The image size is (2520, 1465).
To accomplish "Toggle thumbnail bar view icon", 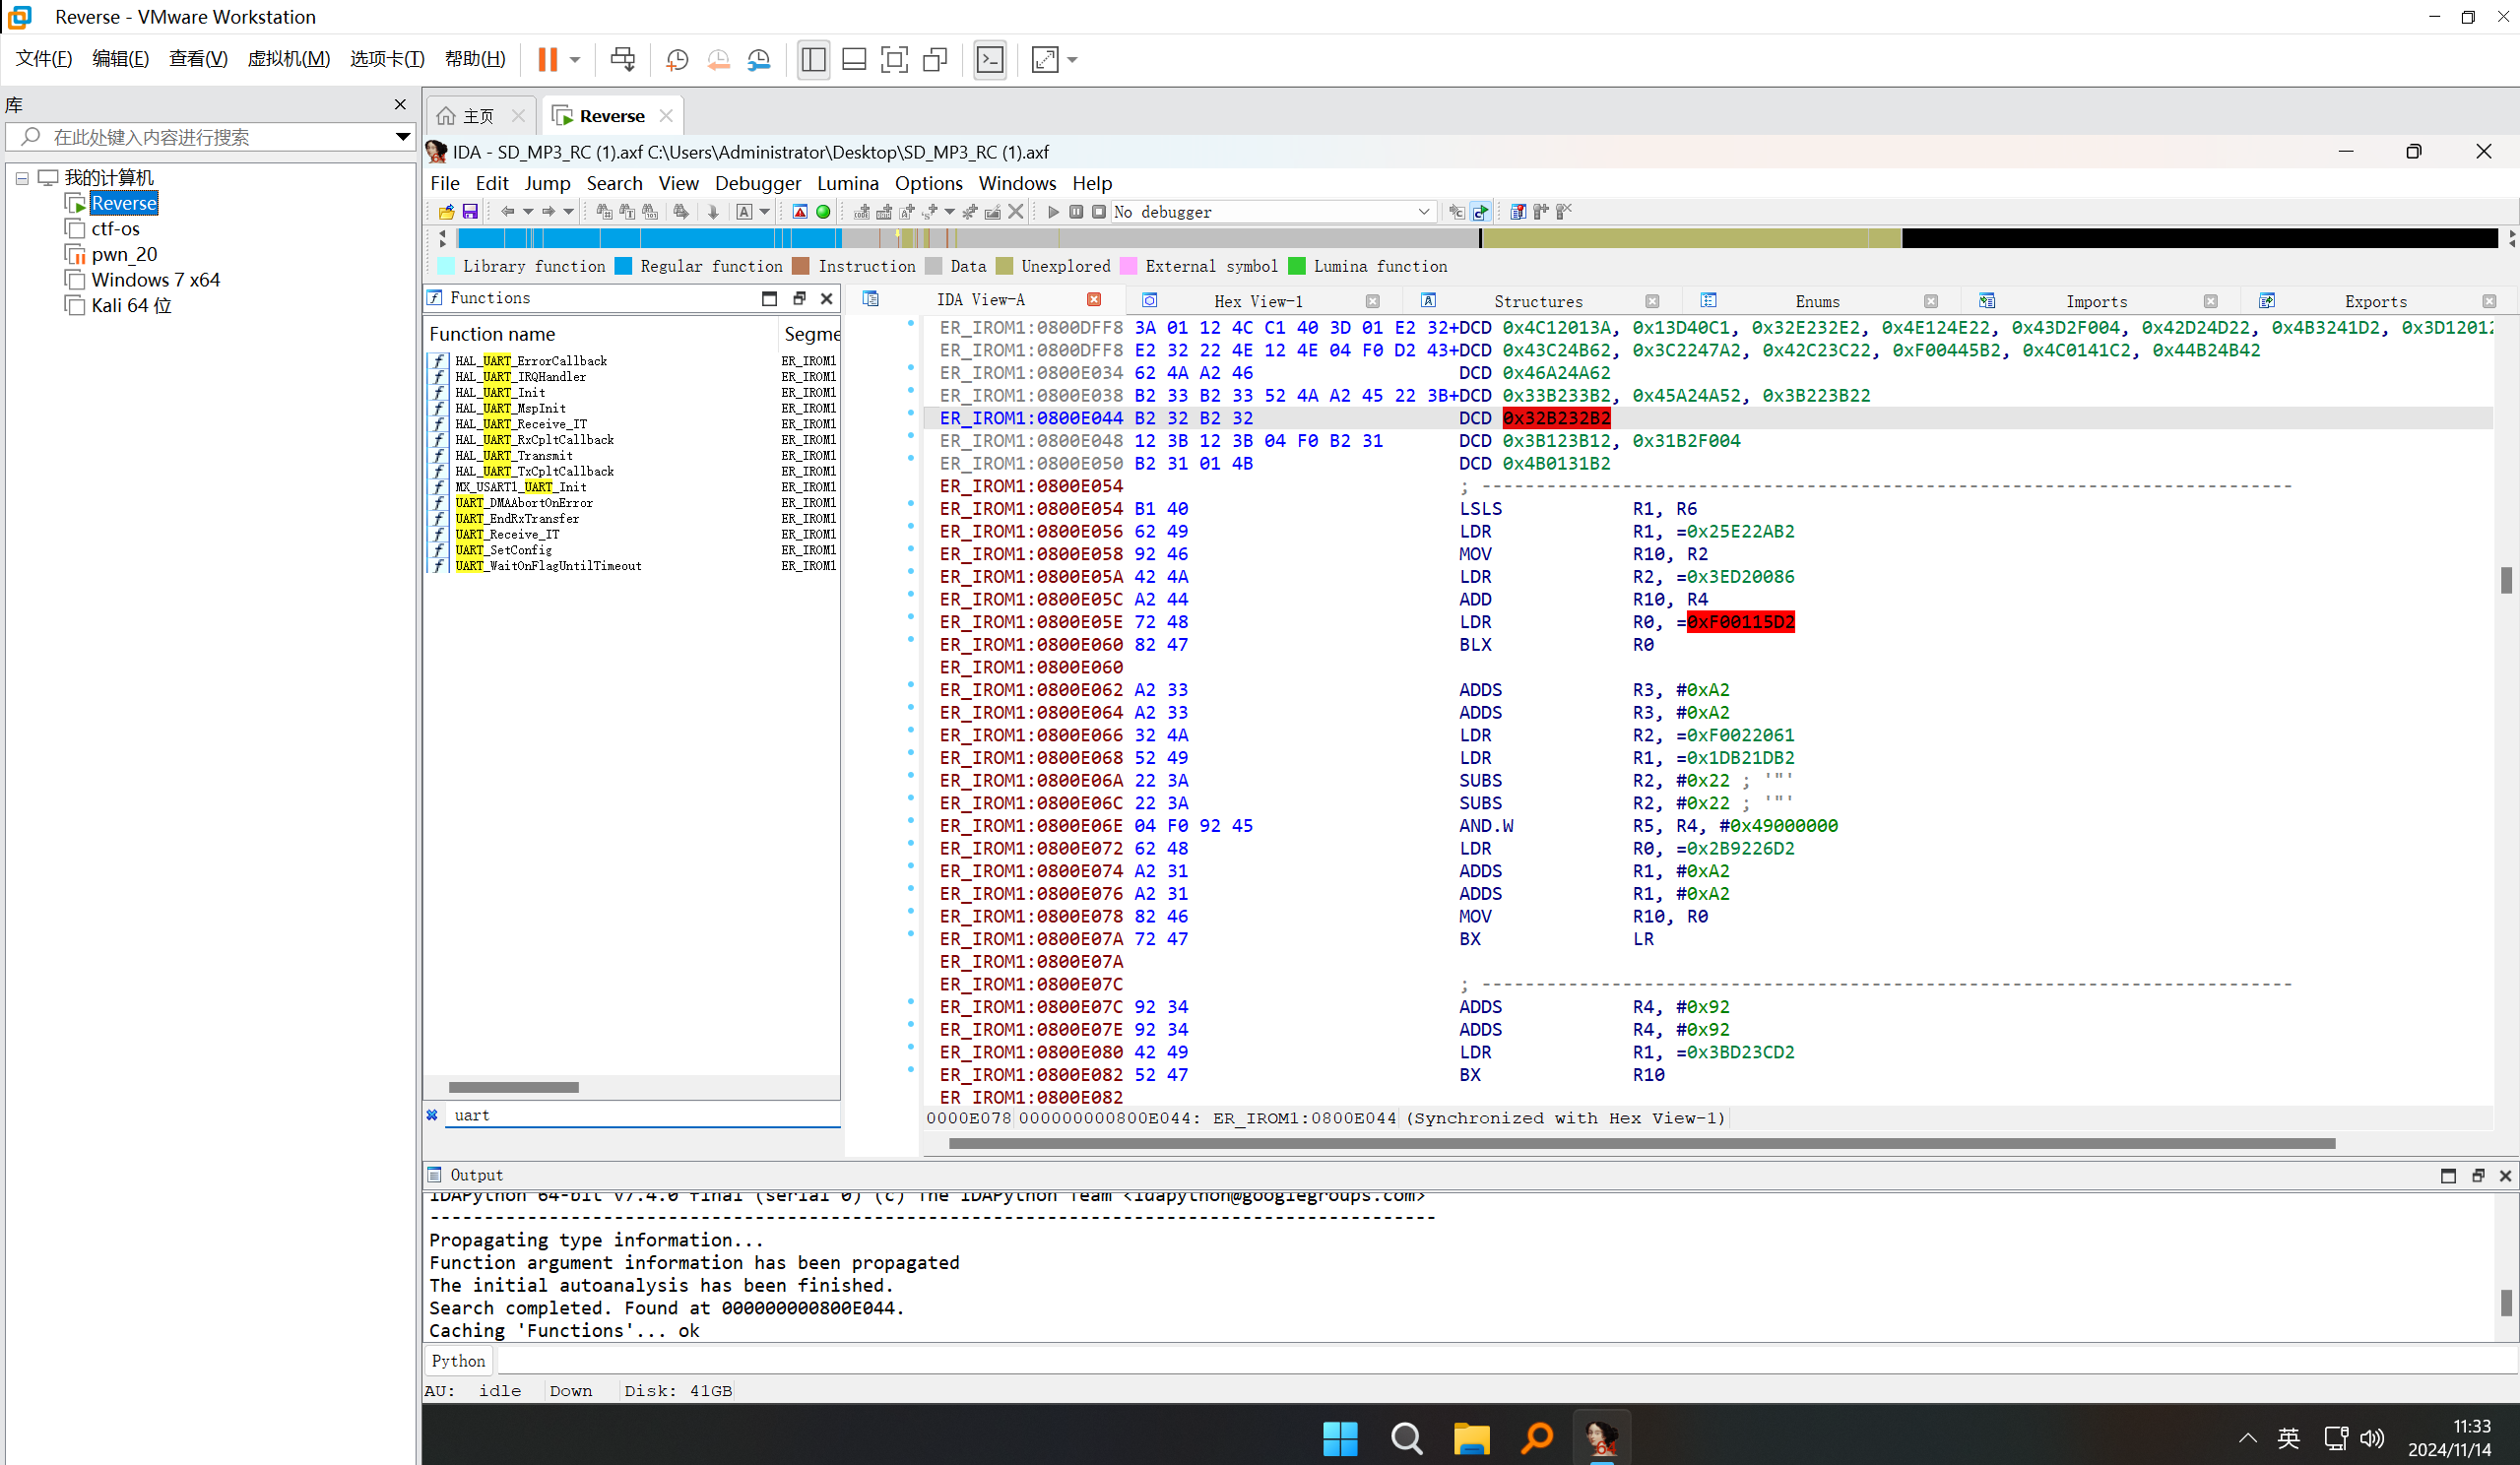I will [854, 60].
